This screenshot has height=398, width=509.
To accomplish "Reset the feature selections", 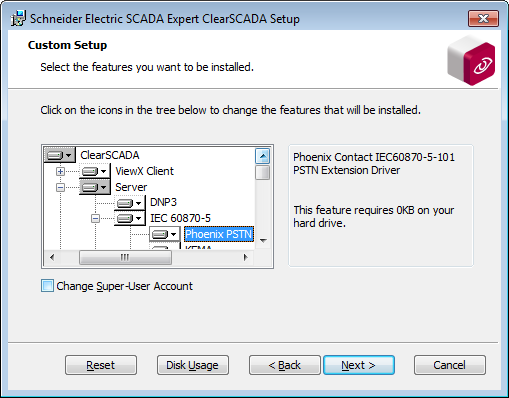I will (101, 365).
